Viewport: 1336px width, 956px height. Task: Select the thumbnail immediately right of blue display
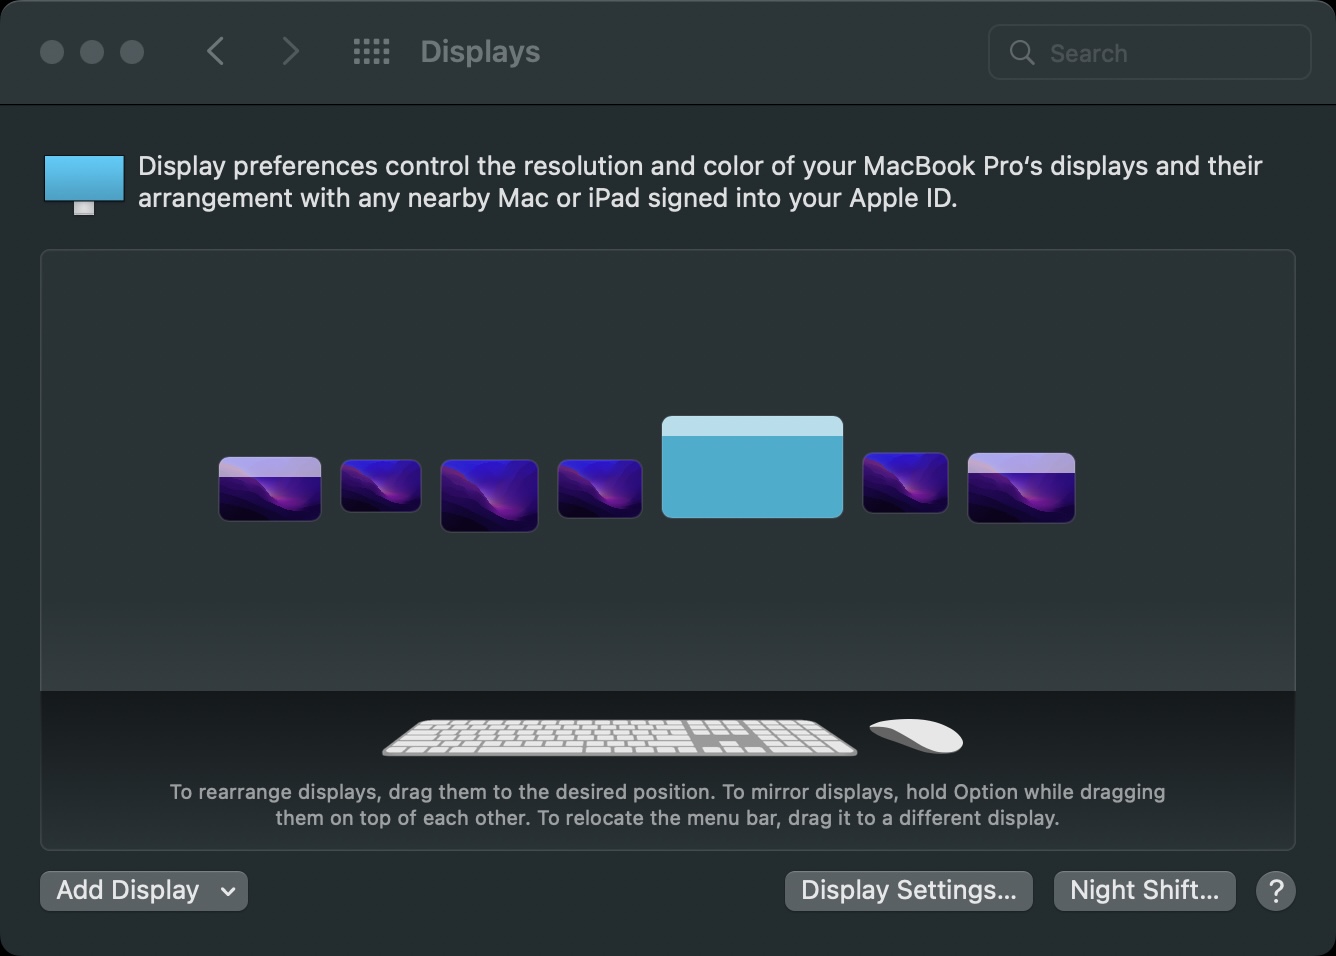click(905, 482)
